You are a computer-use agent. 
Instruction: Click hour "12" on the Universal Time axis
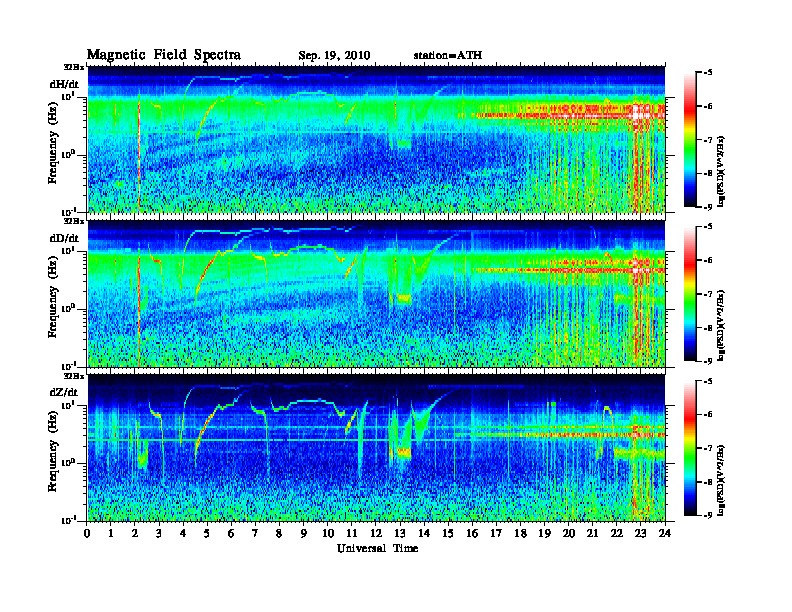[x=376, y=533]
